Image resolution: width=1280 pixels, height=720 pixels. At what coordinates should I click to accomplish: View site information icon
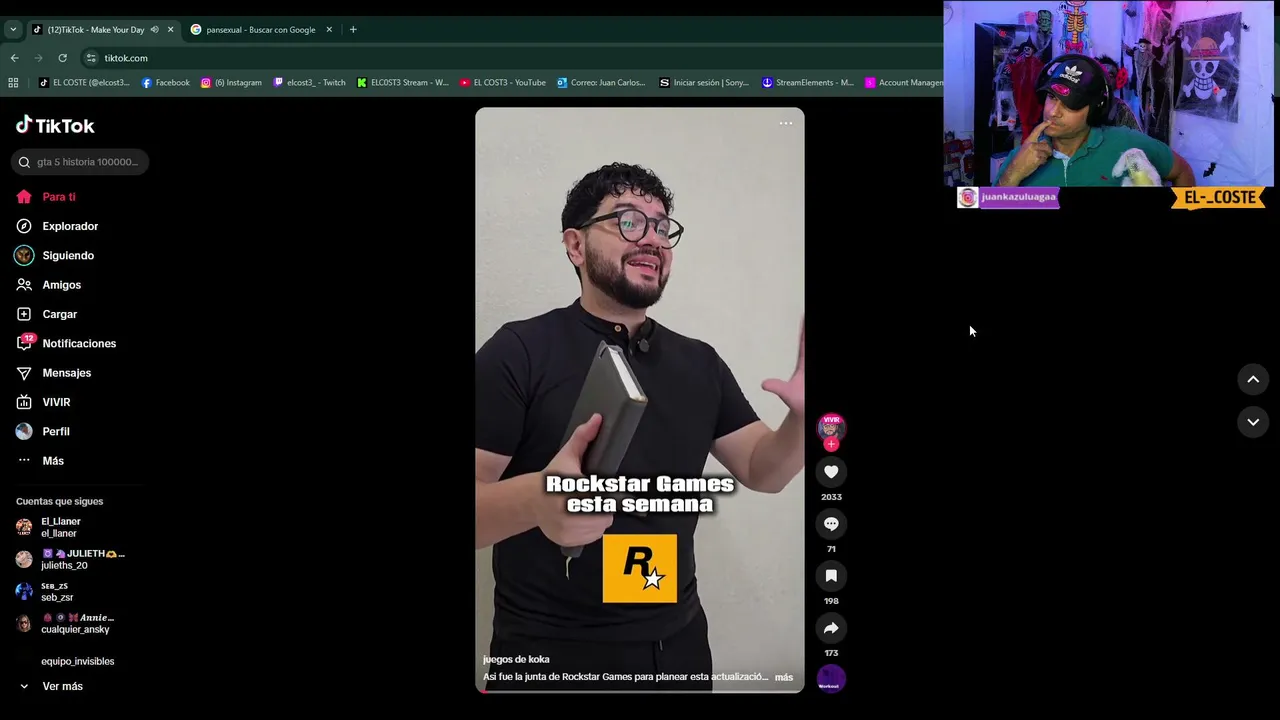[x=92, y=58]
